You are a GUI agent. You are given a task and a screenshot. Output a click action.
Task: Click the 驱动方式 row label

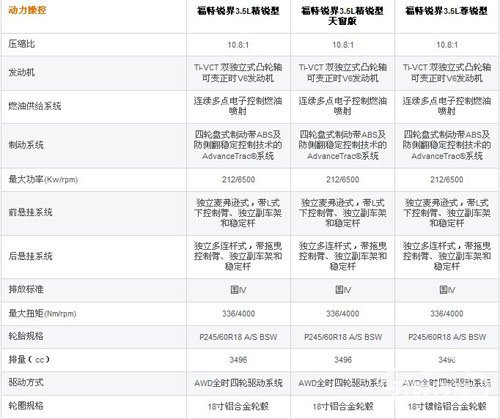pyautogui.click(x=26, y=382)
